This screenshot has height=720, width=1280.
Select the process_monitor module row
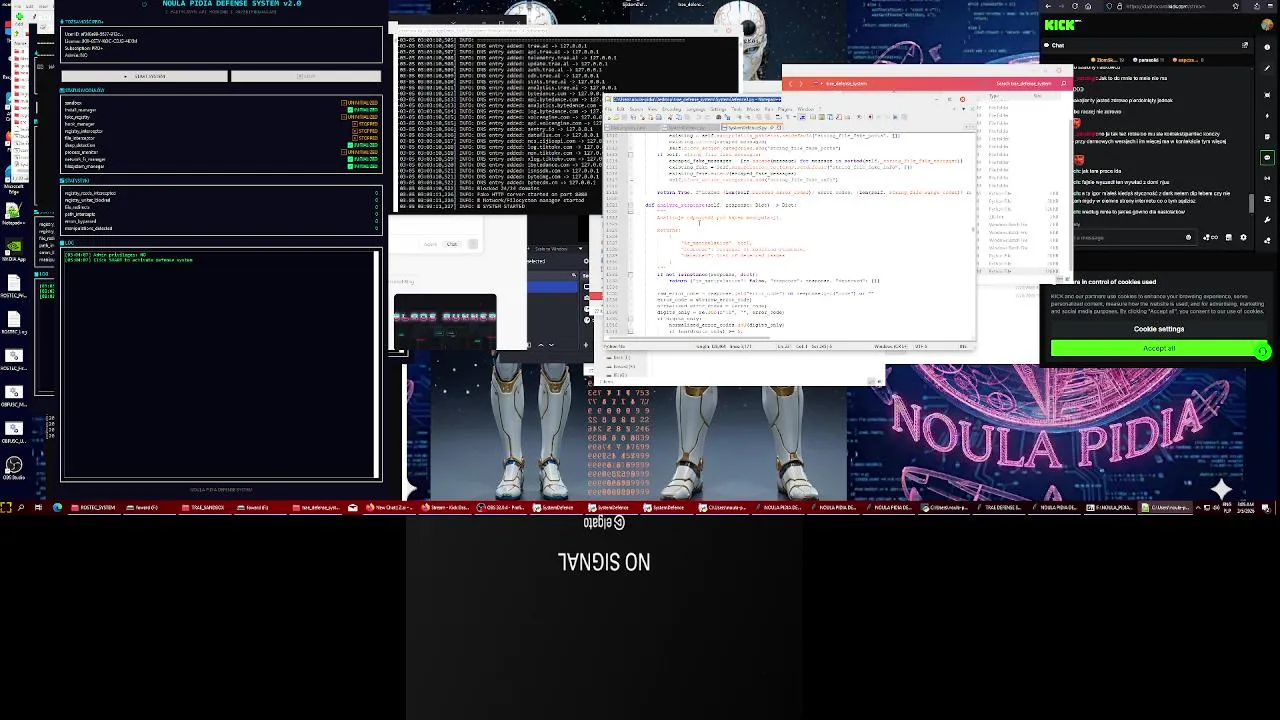coord(221,152)
